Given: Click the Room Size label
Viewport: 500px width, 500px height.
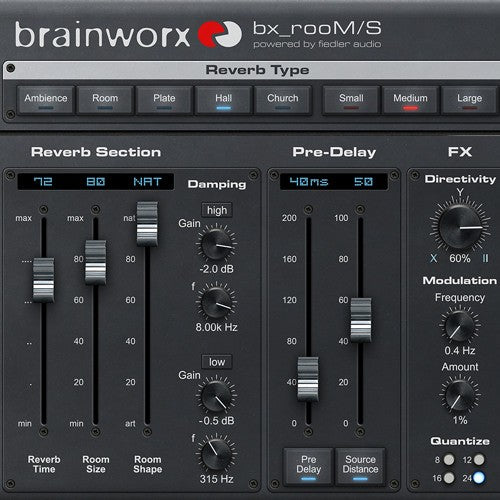Looking at the screenshot, I should [x=96, y=464].
